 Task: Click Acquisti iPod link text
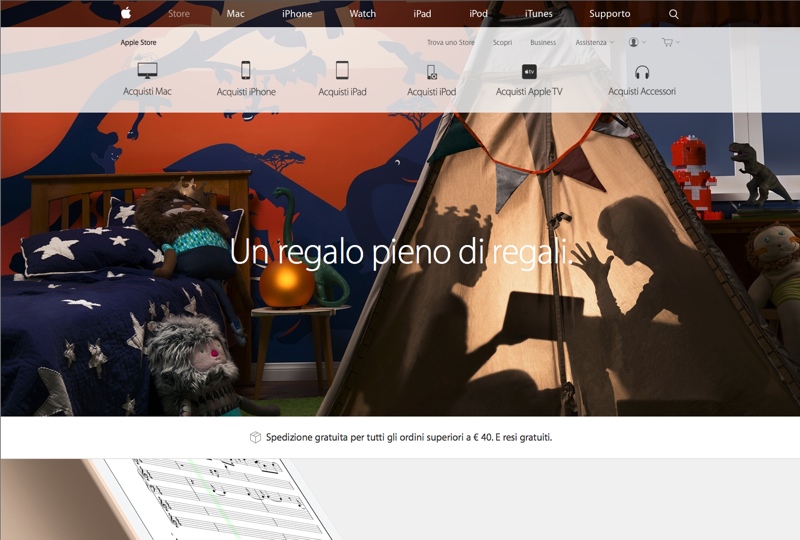pos(432,92)
